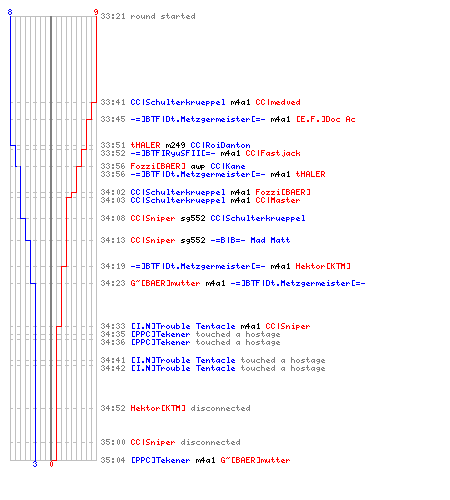Select the Hektor[KTM] disconnected event at 34:52

[175, 408]
